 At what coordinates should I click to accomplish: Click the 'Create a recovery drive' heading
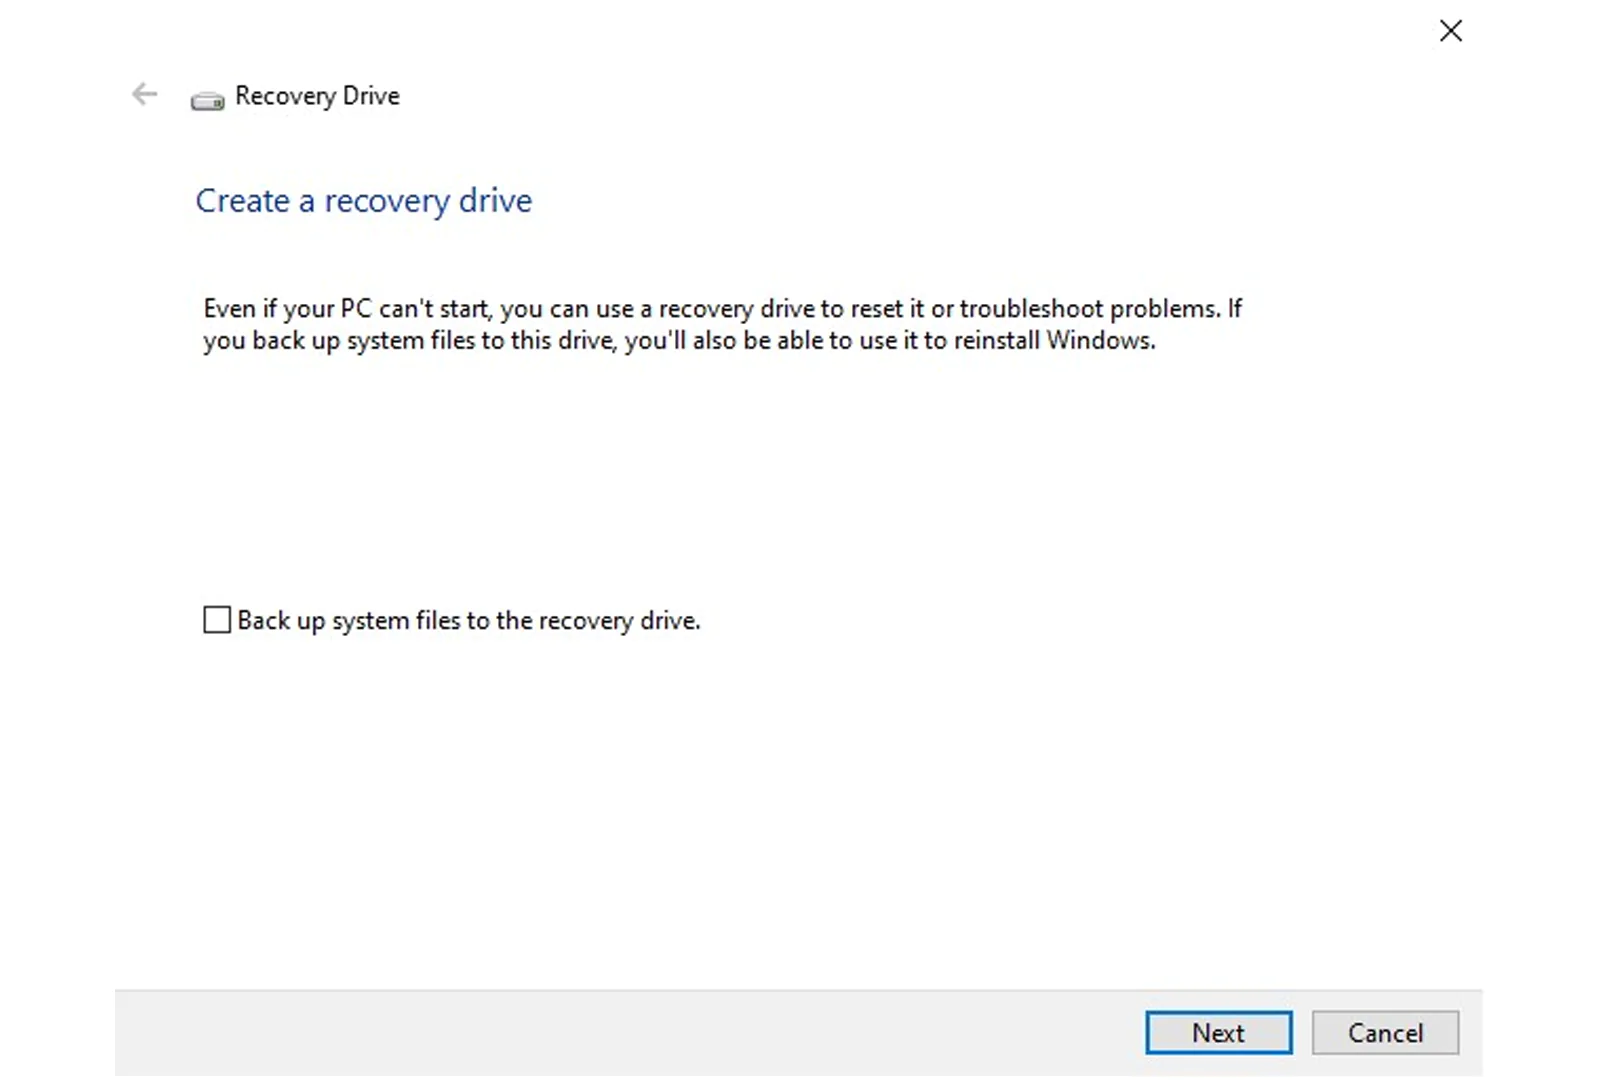click(364, 201)
